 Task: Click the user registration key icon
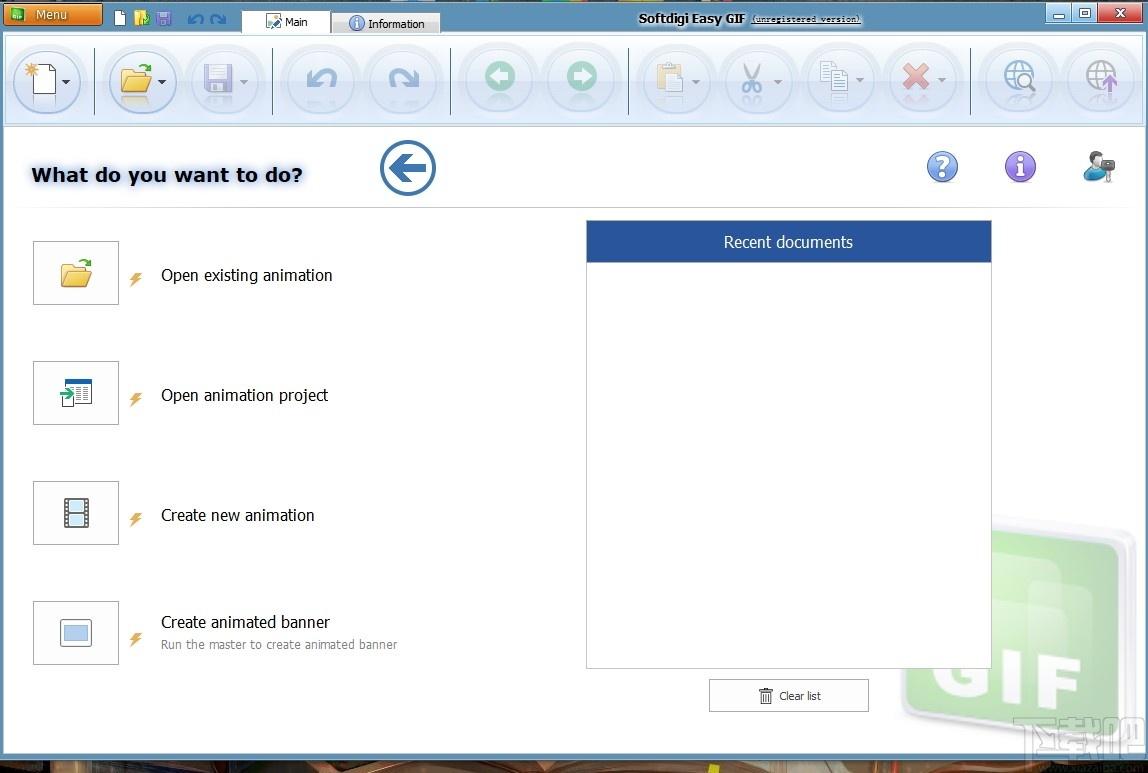coord(1098,166)
